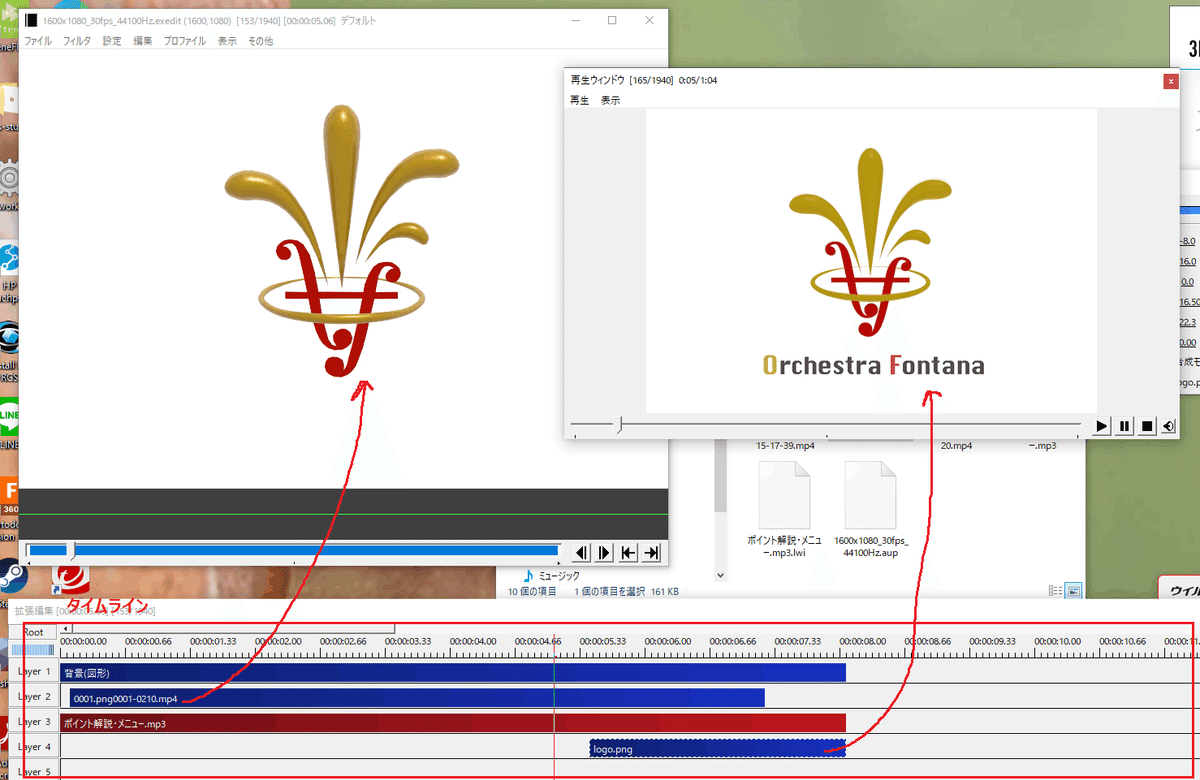This screenshot has height=780, width=1200.
Task: Step forward one frame in AviUtl
Action: [x=604, y=552]
